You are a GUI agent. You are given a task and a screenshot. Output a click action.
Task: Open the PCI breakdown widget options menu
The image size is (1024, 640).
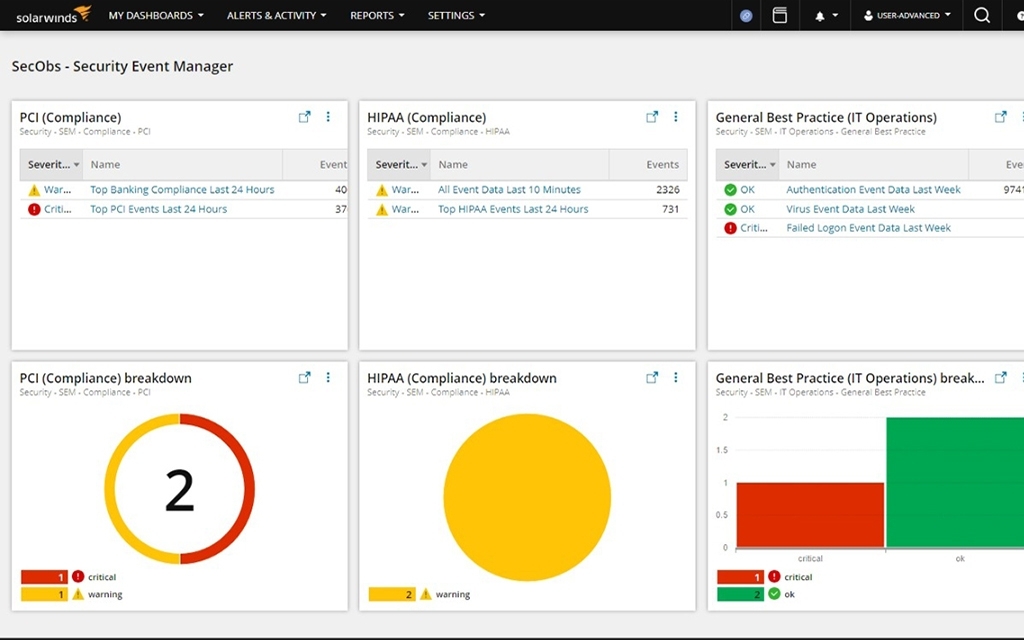tap(328, 377)
